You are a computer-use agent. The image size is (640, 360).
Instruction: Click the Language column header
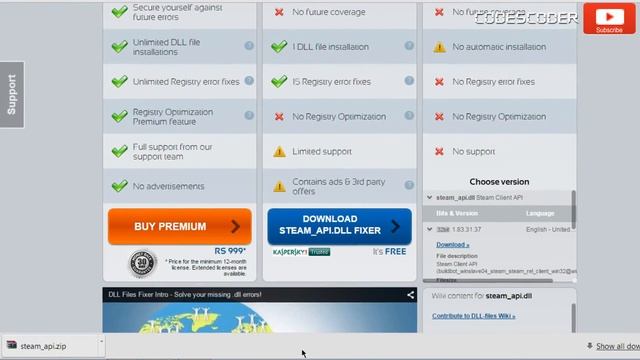tap(540, 213)
